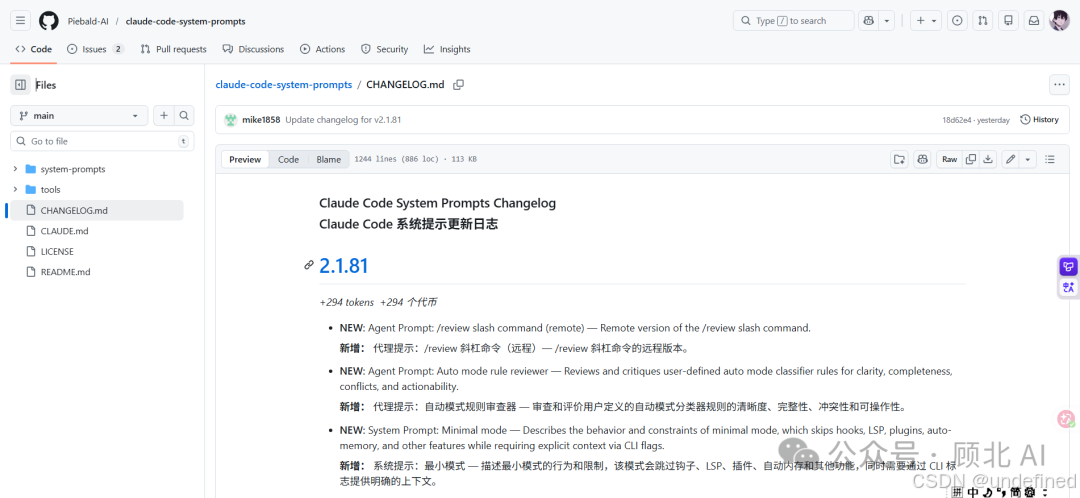
Task: Click the 2.1.81 heading link
Action: point(344,266)
